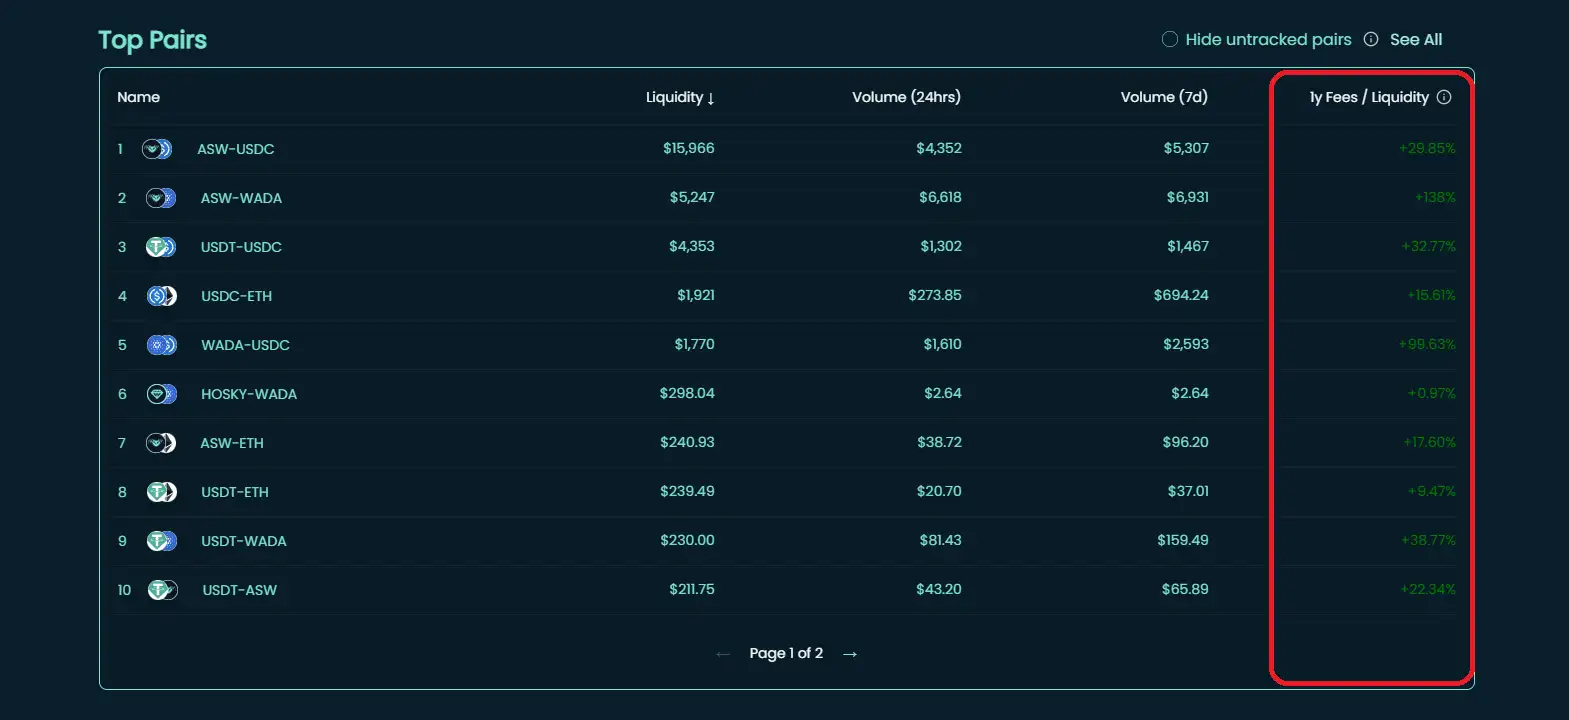
Task: Click the USDC-ETH pair token icon
Action: click(x=161, y=296)
